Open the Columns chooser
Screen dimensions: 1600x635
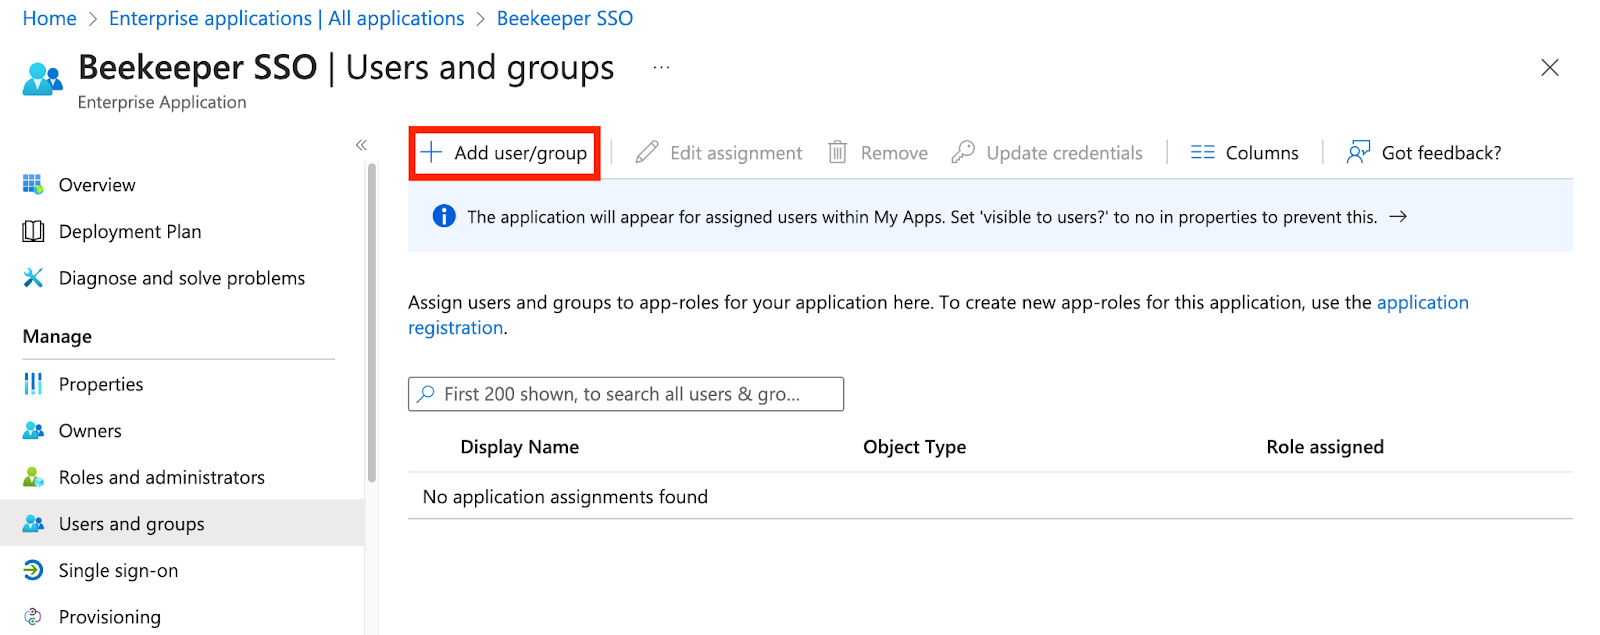[1245, 153]
